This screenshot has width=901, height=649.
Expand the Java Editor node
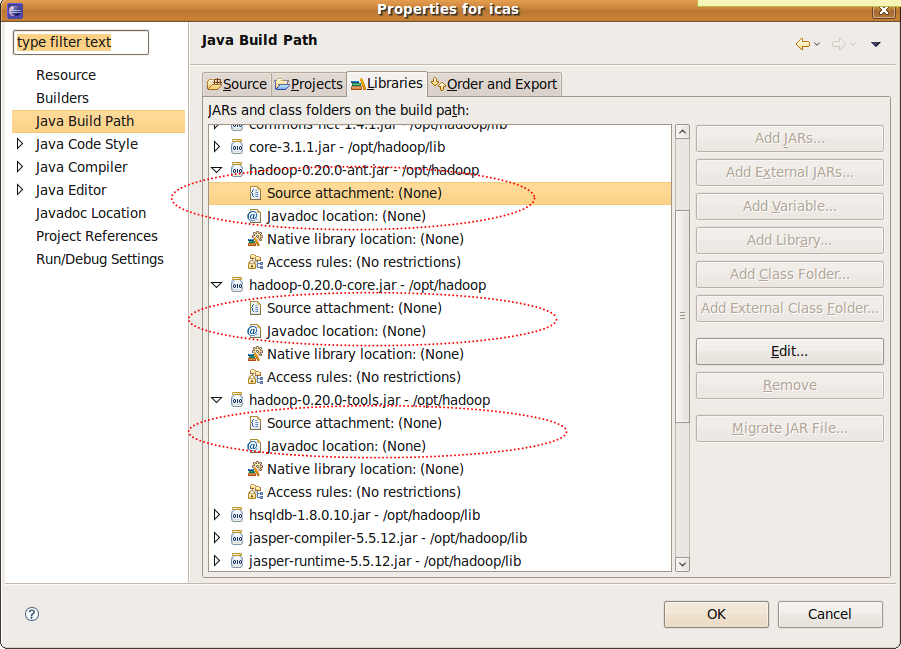point(20,190)
